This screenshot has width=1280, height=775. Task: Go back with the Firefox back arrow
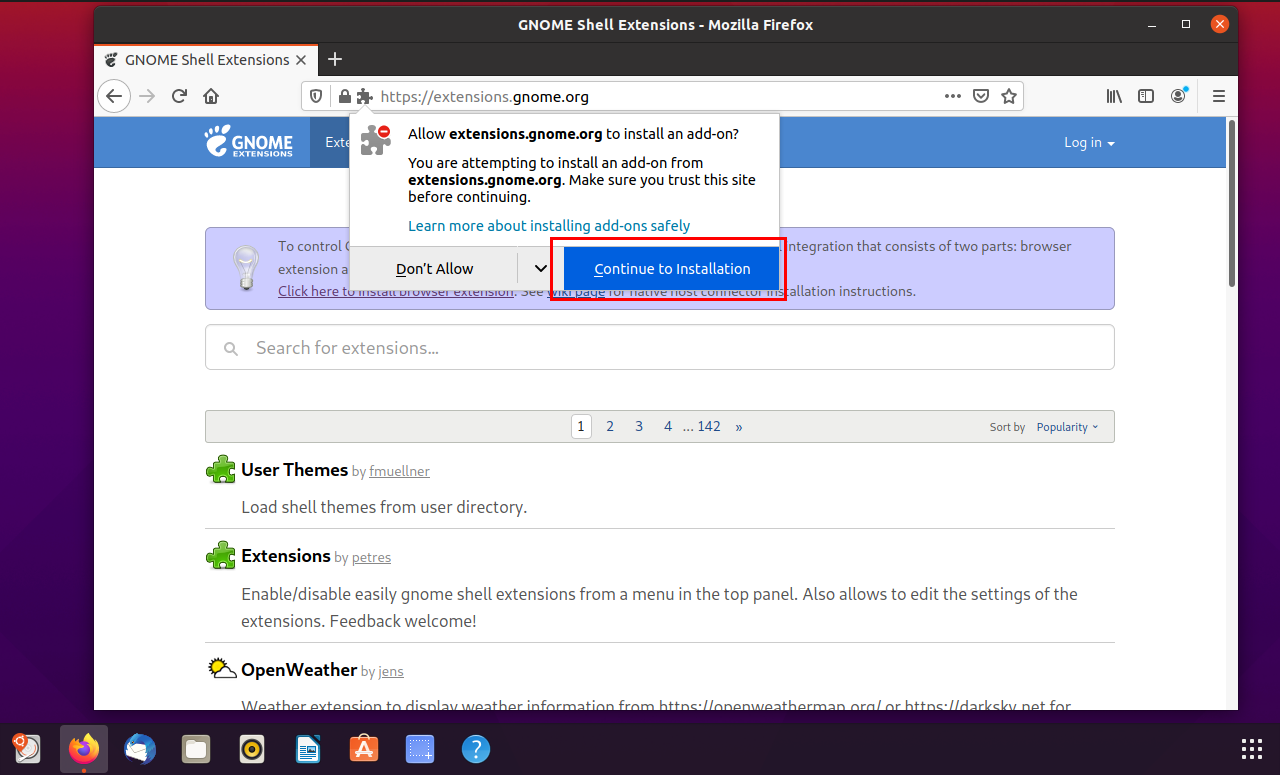coord(114,96)
